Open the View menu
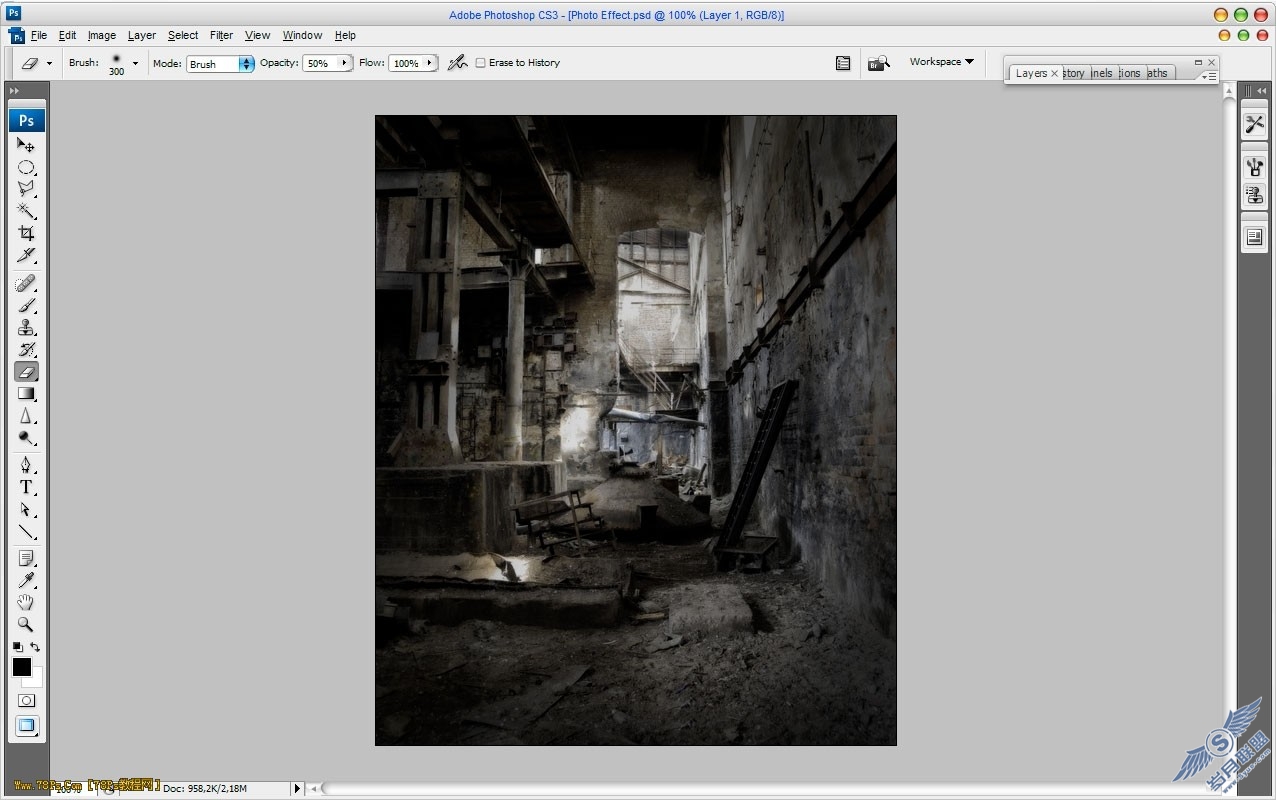This screenshot has width=1276, height=800. point(257,35)
